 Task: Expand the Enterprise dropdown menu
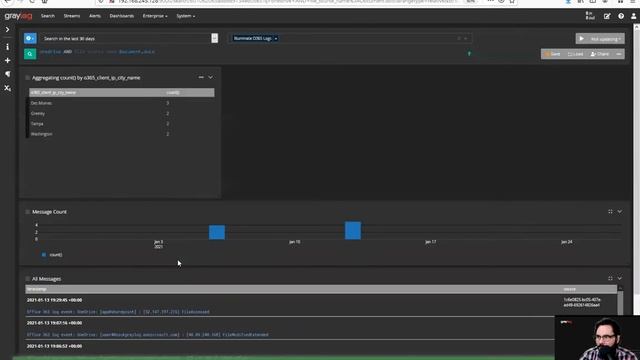tap(155, 16)
